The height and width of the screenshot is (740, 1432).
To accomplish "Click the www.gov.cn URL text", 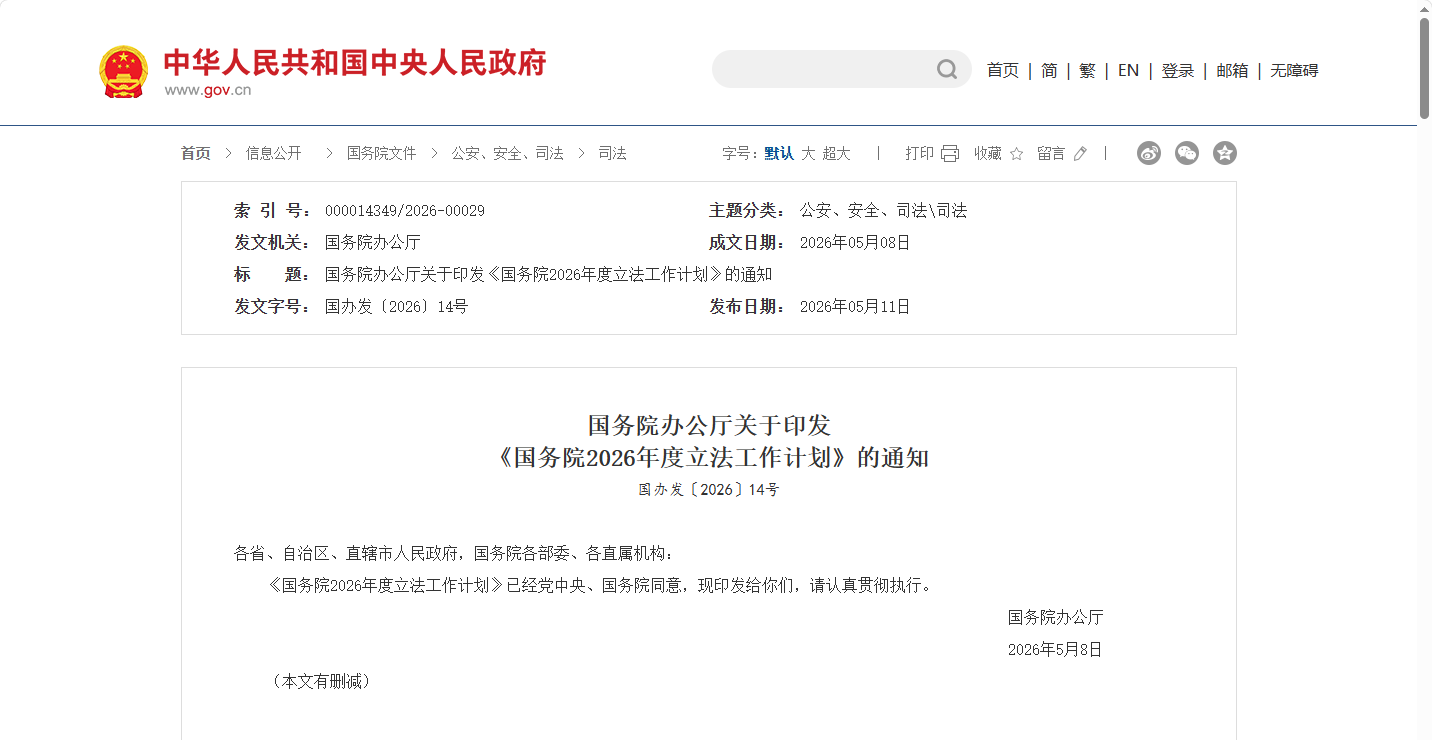I will click(x=208, y=90).
